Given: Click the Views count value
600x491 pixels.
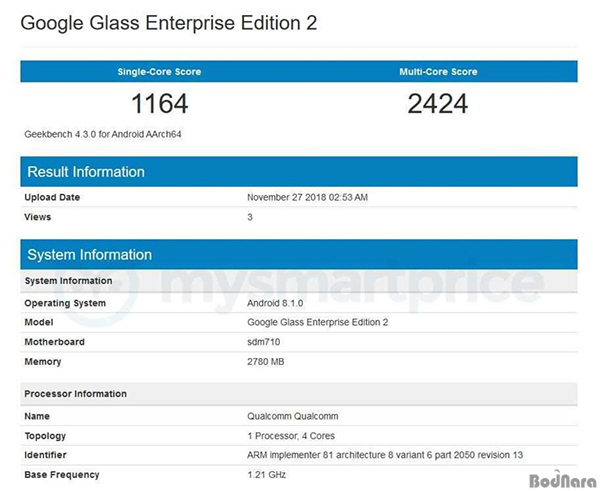Looking at the screenshot, I should [250, 217].
